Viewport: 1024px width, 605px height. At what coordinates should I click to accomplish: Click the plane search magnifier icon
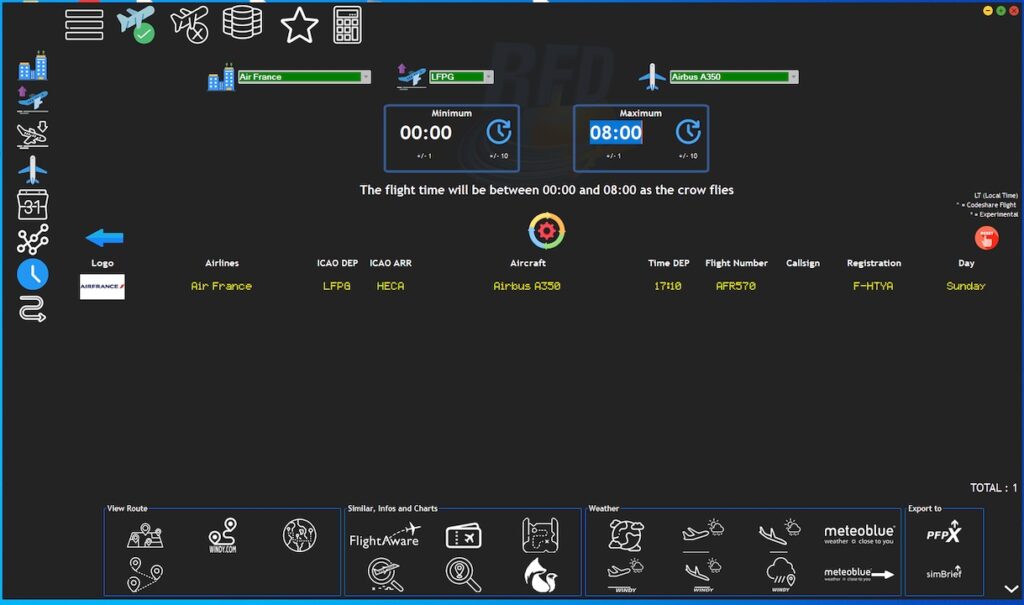point(385,575)
